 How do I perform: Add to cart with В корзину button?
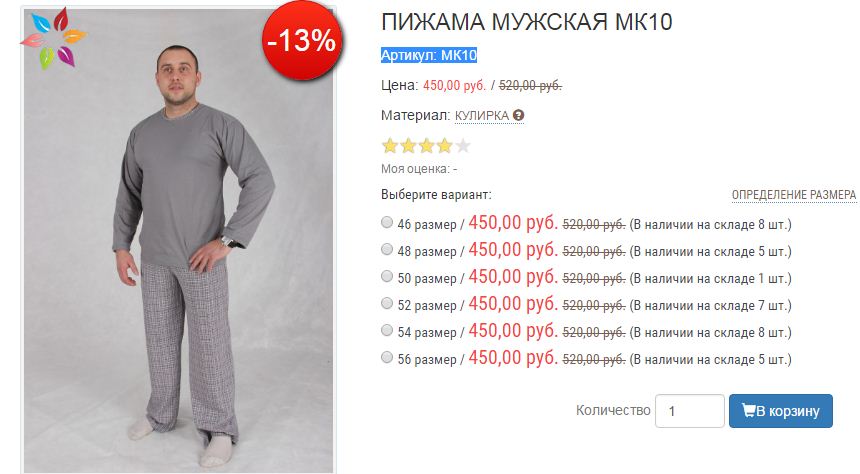780,411
